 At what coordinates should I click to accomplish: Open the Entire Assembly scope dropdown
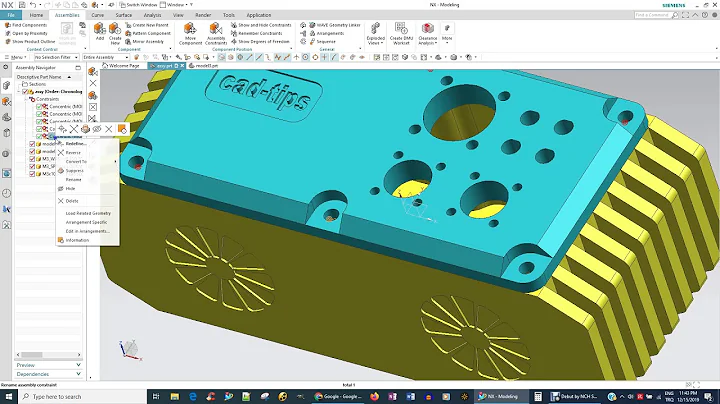coord(106,57)
